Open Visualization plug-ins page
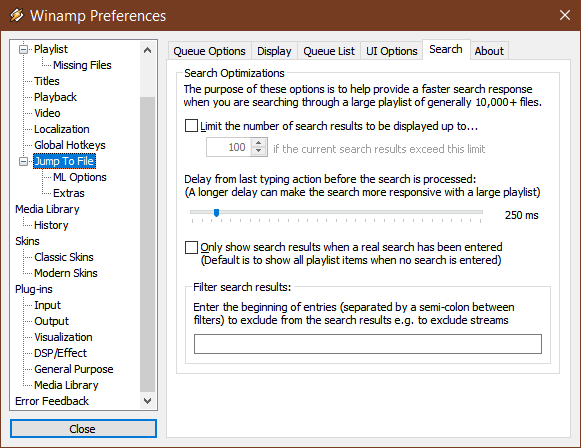The height and width of the screenshot is (448, 581). (63, 337)
